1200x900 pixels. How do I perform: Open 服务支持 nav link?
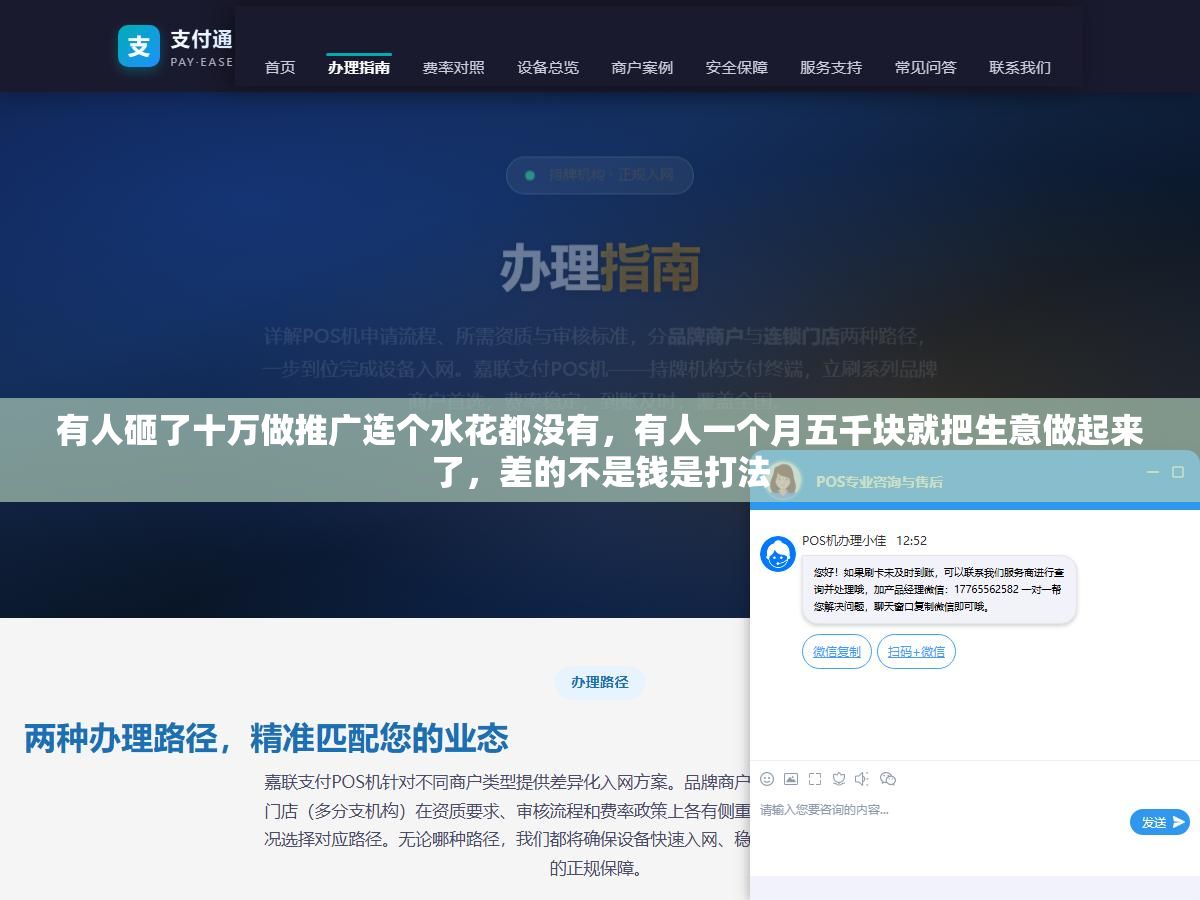click(831, 67)
